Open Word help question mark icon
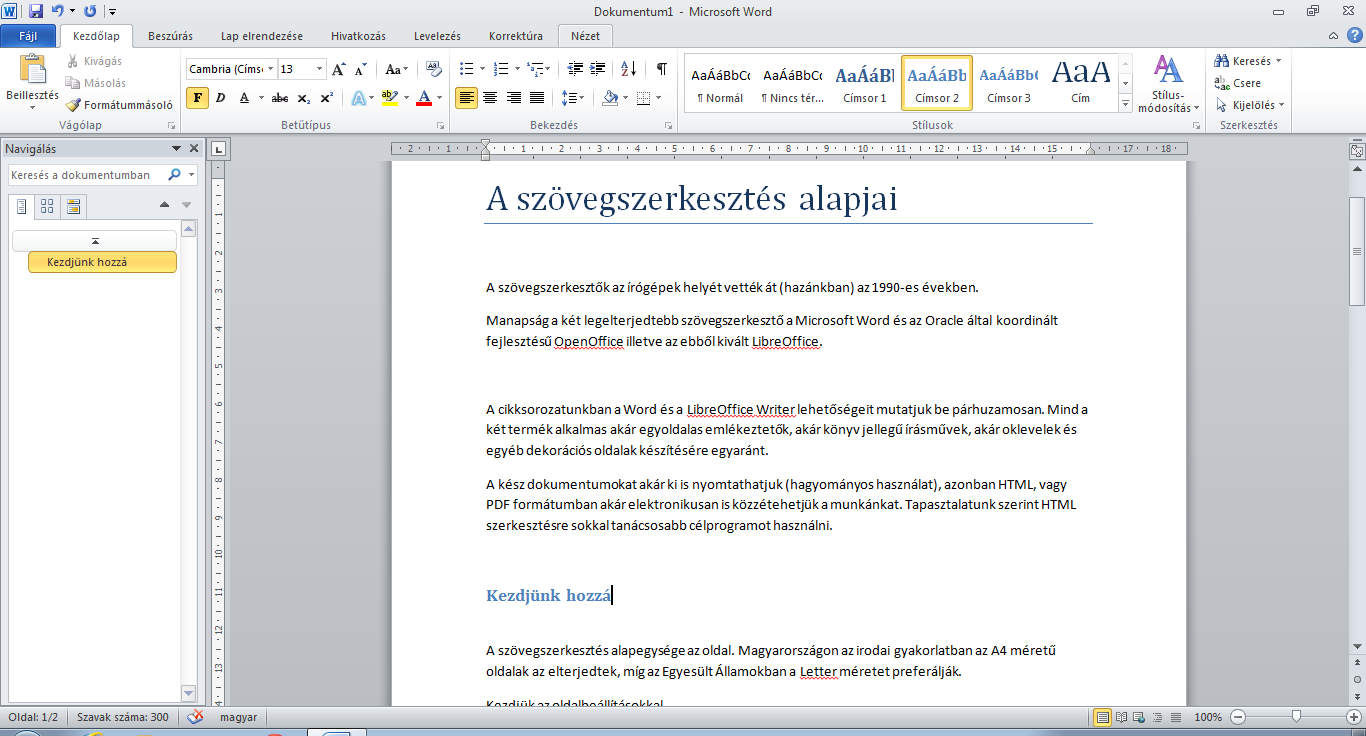 click(1354, 36)
